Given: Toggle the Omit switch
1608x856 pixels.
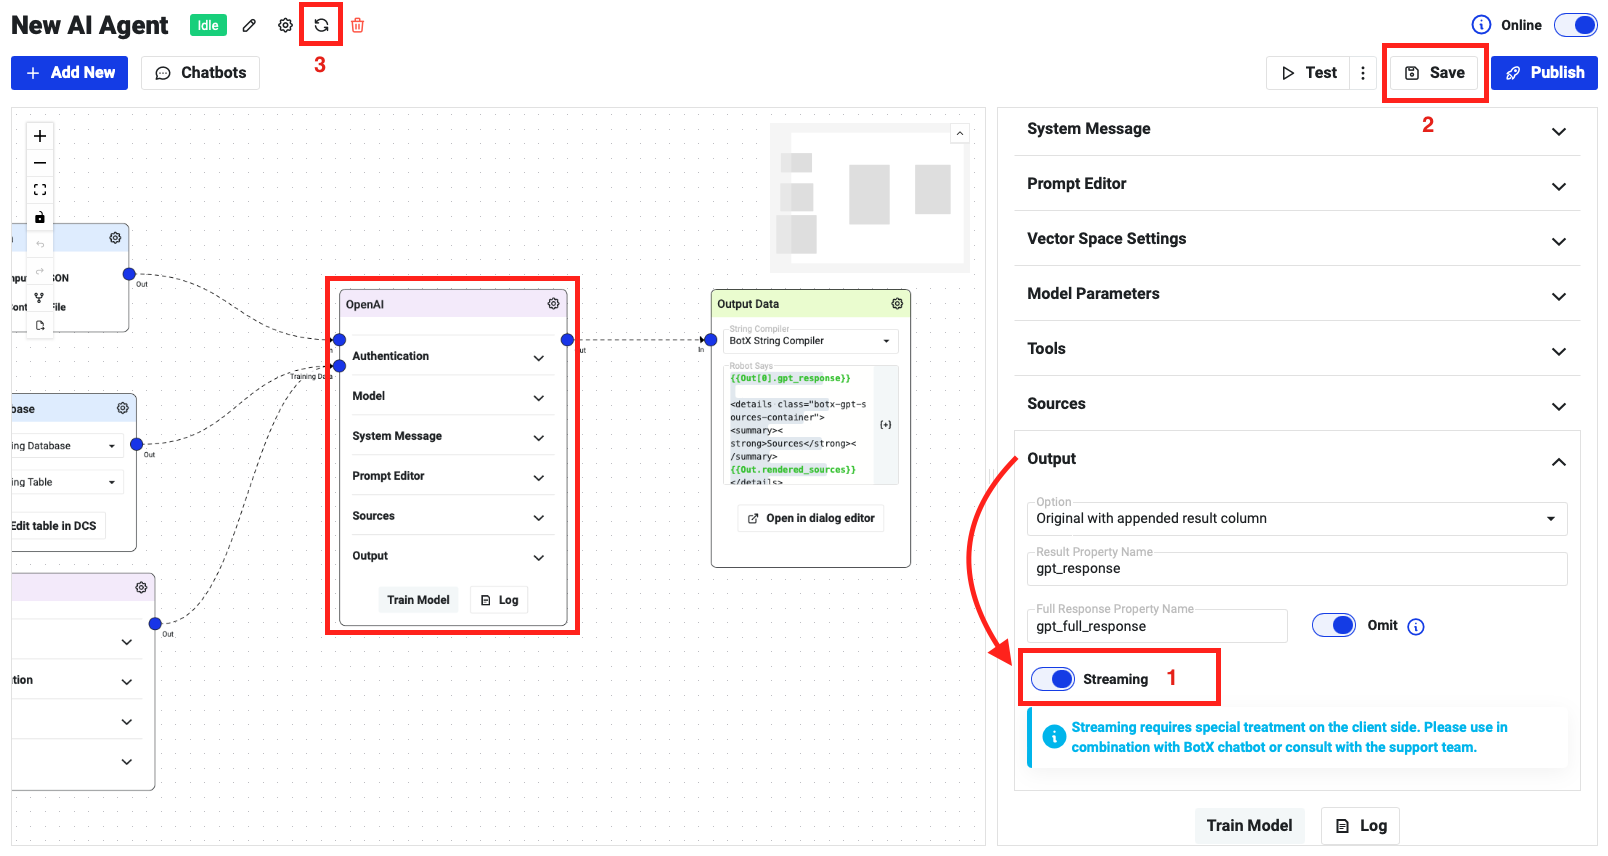Looking at the screenshot, I should coord(1334,625).
